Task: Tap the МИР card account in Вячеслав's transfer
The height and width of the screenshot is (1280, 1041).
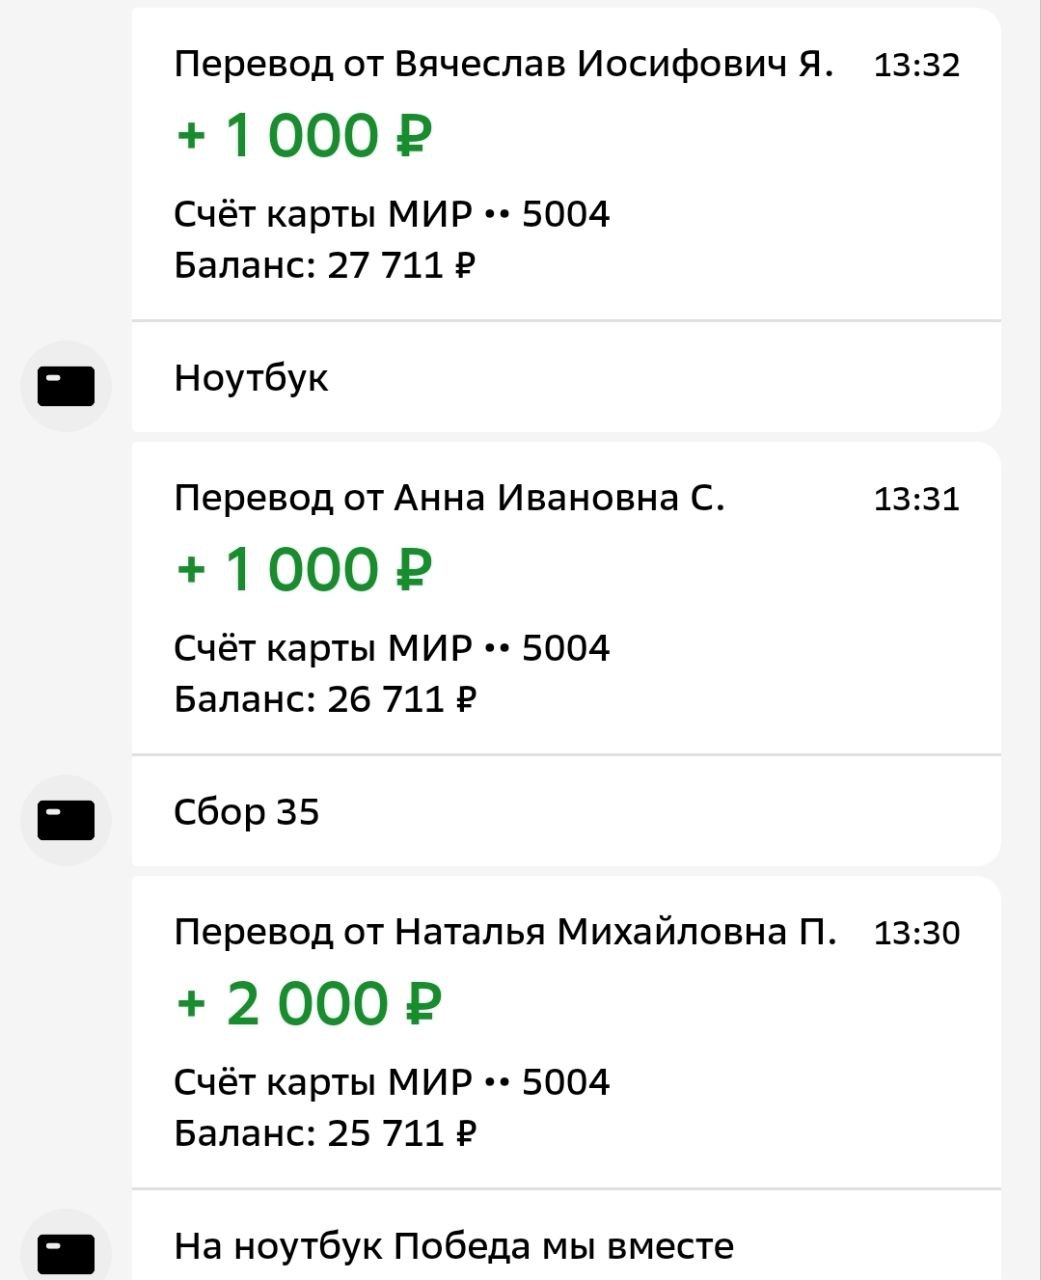Action: click(391, 215)
